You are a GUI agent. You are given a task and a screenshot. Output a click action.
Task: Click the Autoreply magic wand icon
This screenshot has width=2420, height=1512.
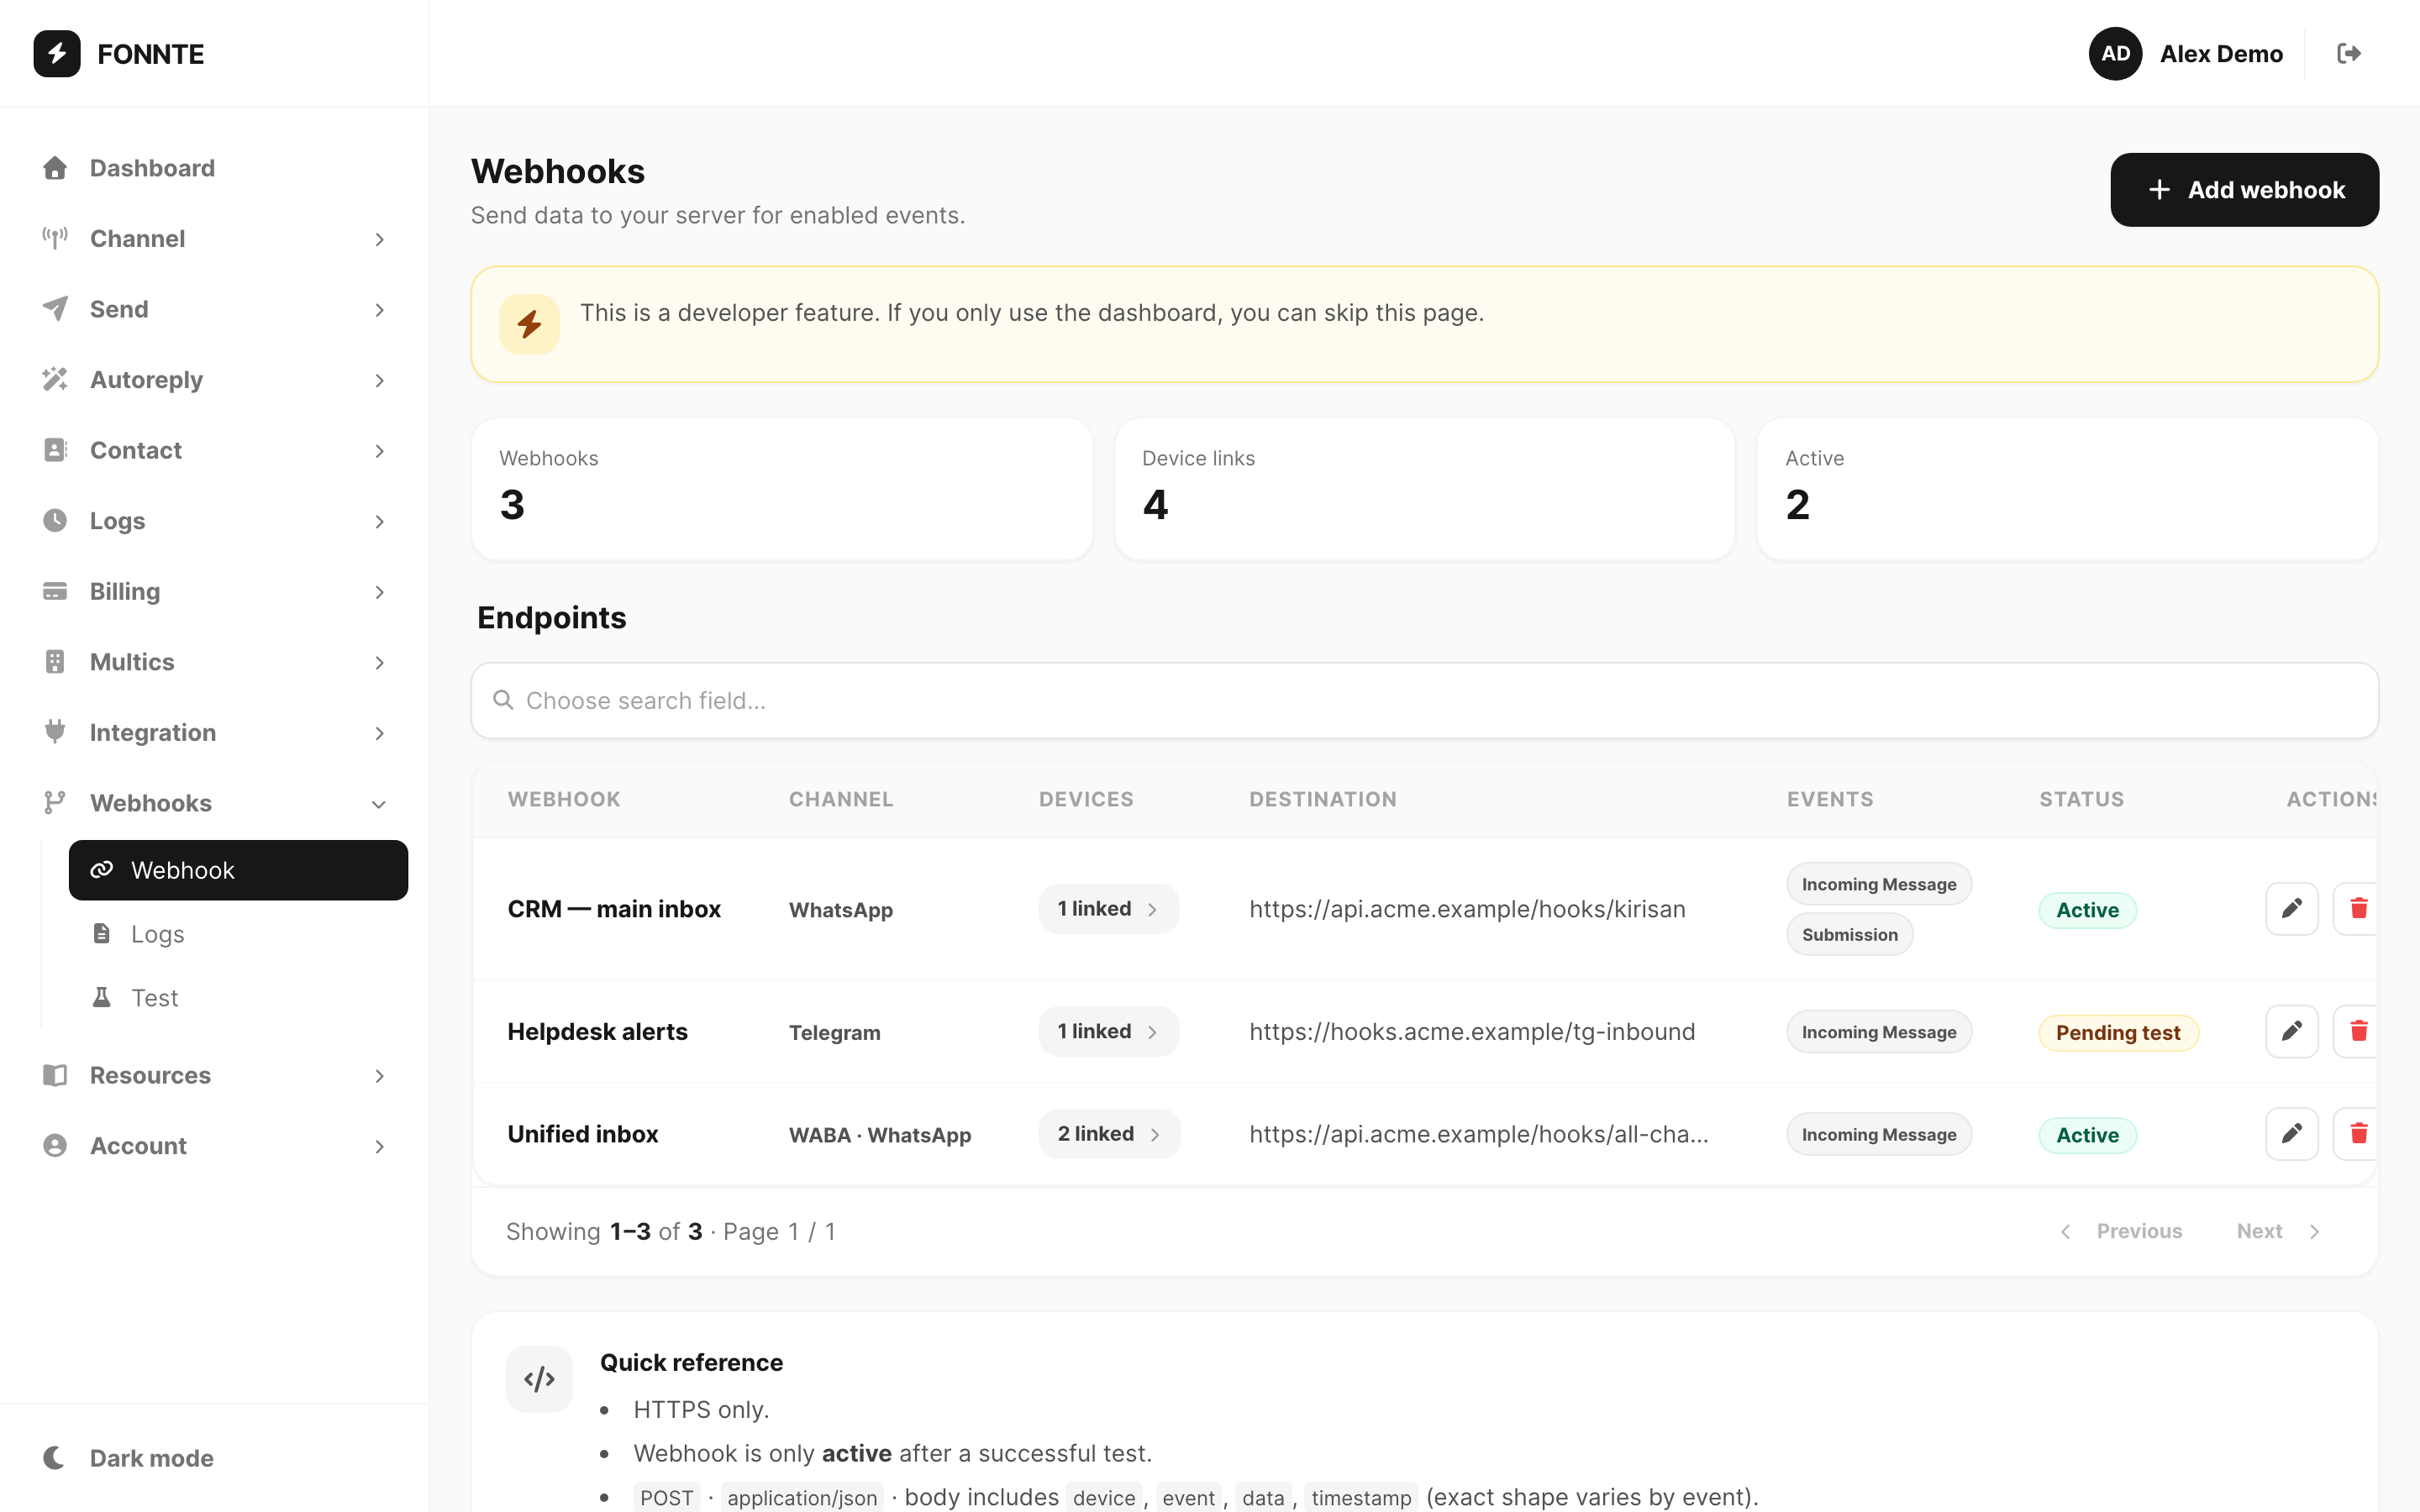click(x=55, y=379)
